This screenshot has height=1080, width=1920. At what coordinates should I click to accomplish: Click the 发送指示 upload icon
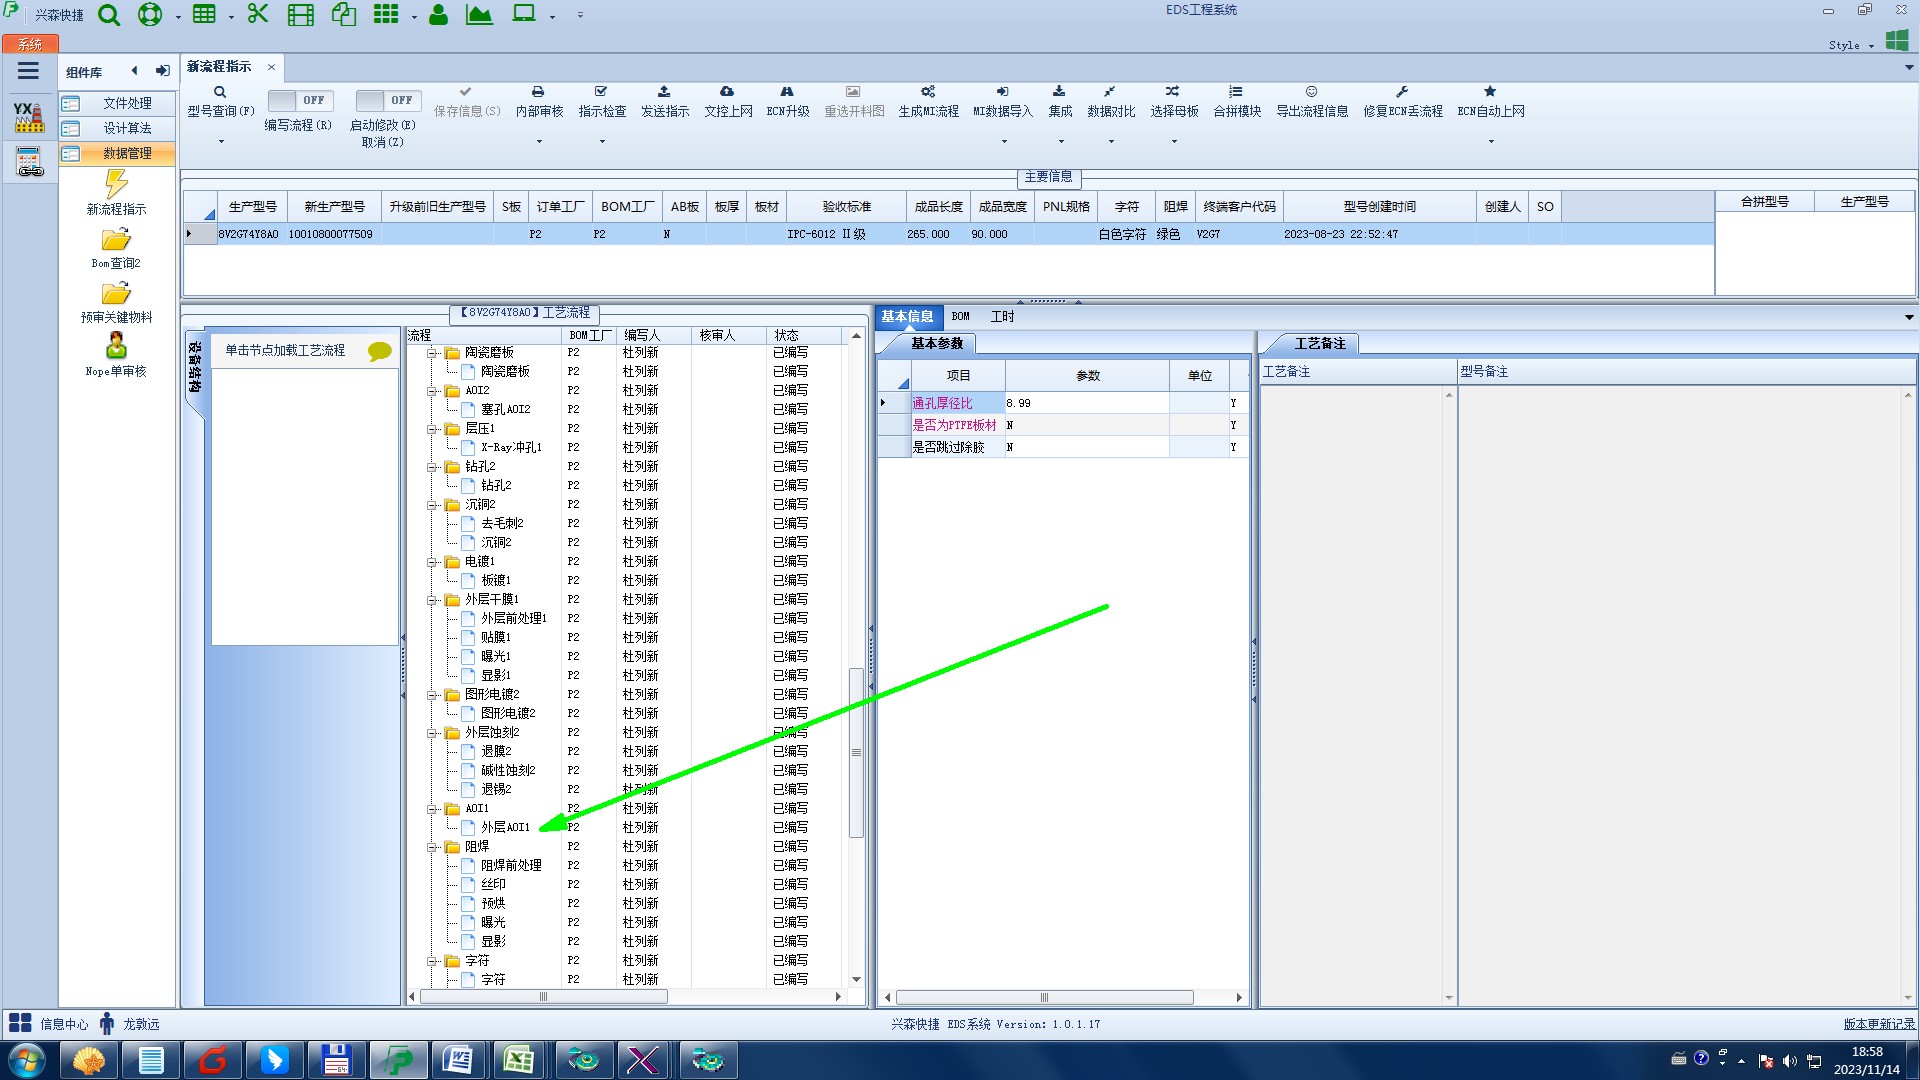664,92
